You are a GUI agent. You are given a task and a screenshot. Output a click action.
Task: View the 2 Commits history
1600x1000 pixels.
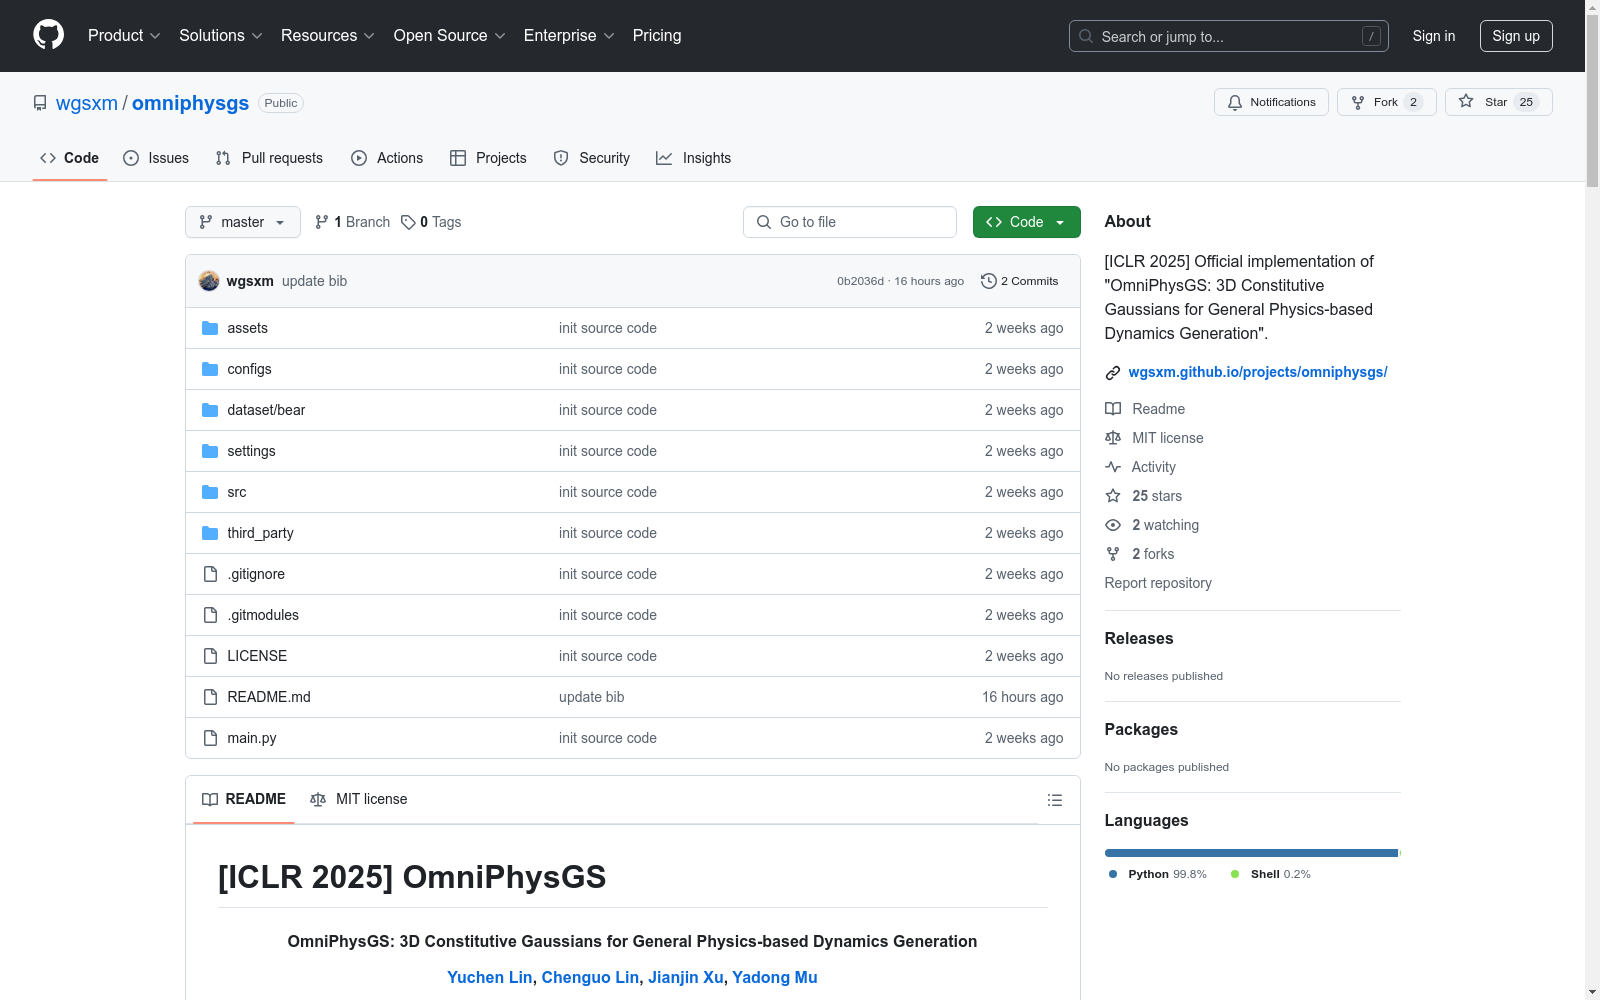[x=1020, y=281]
